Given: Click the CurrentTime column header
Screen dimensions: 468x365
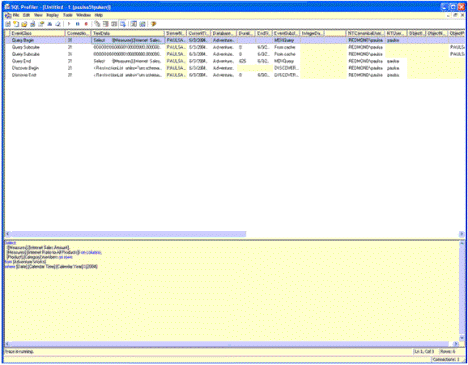Looking at the screenshot, I should [198, 33].
